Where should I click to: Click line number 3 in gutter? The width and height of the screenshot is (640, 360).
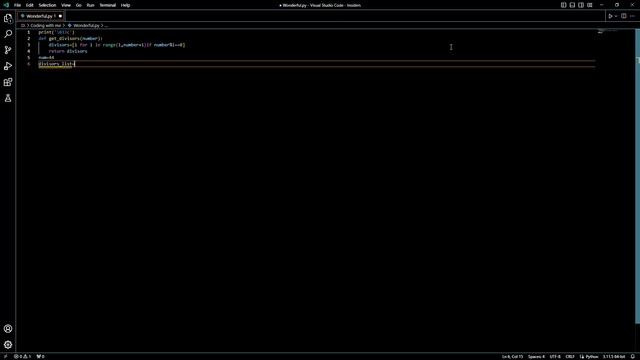click(x=29, y=45)
